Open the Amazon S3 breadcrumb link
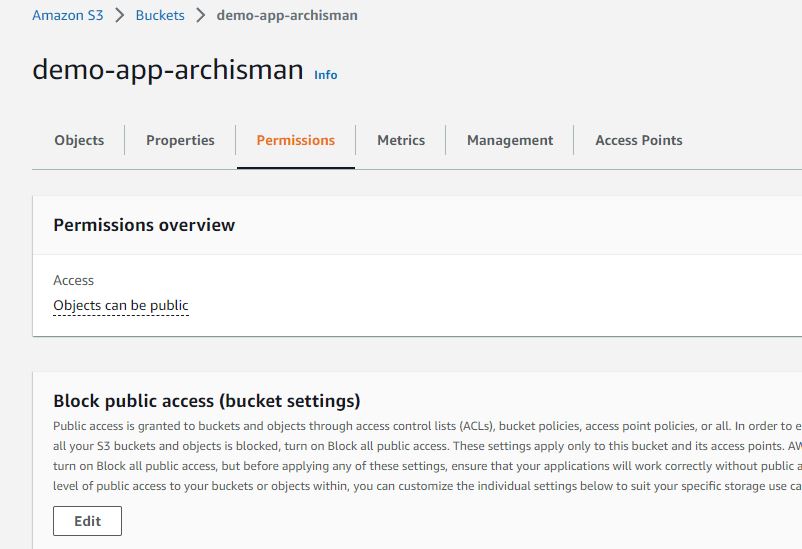Screen dimensions: 802x549 (68, 15)
